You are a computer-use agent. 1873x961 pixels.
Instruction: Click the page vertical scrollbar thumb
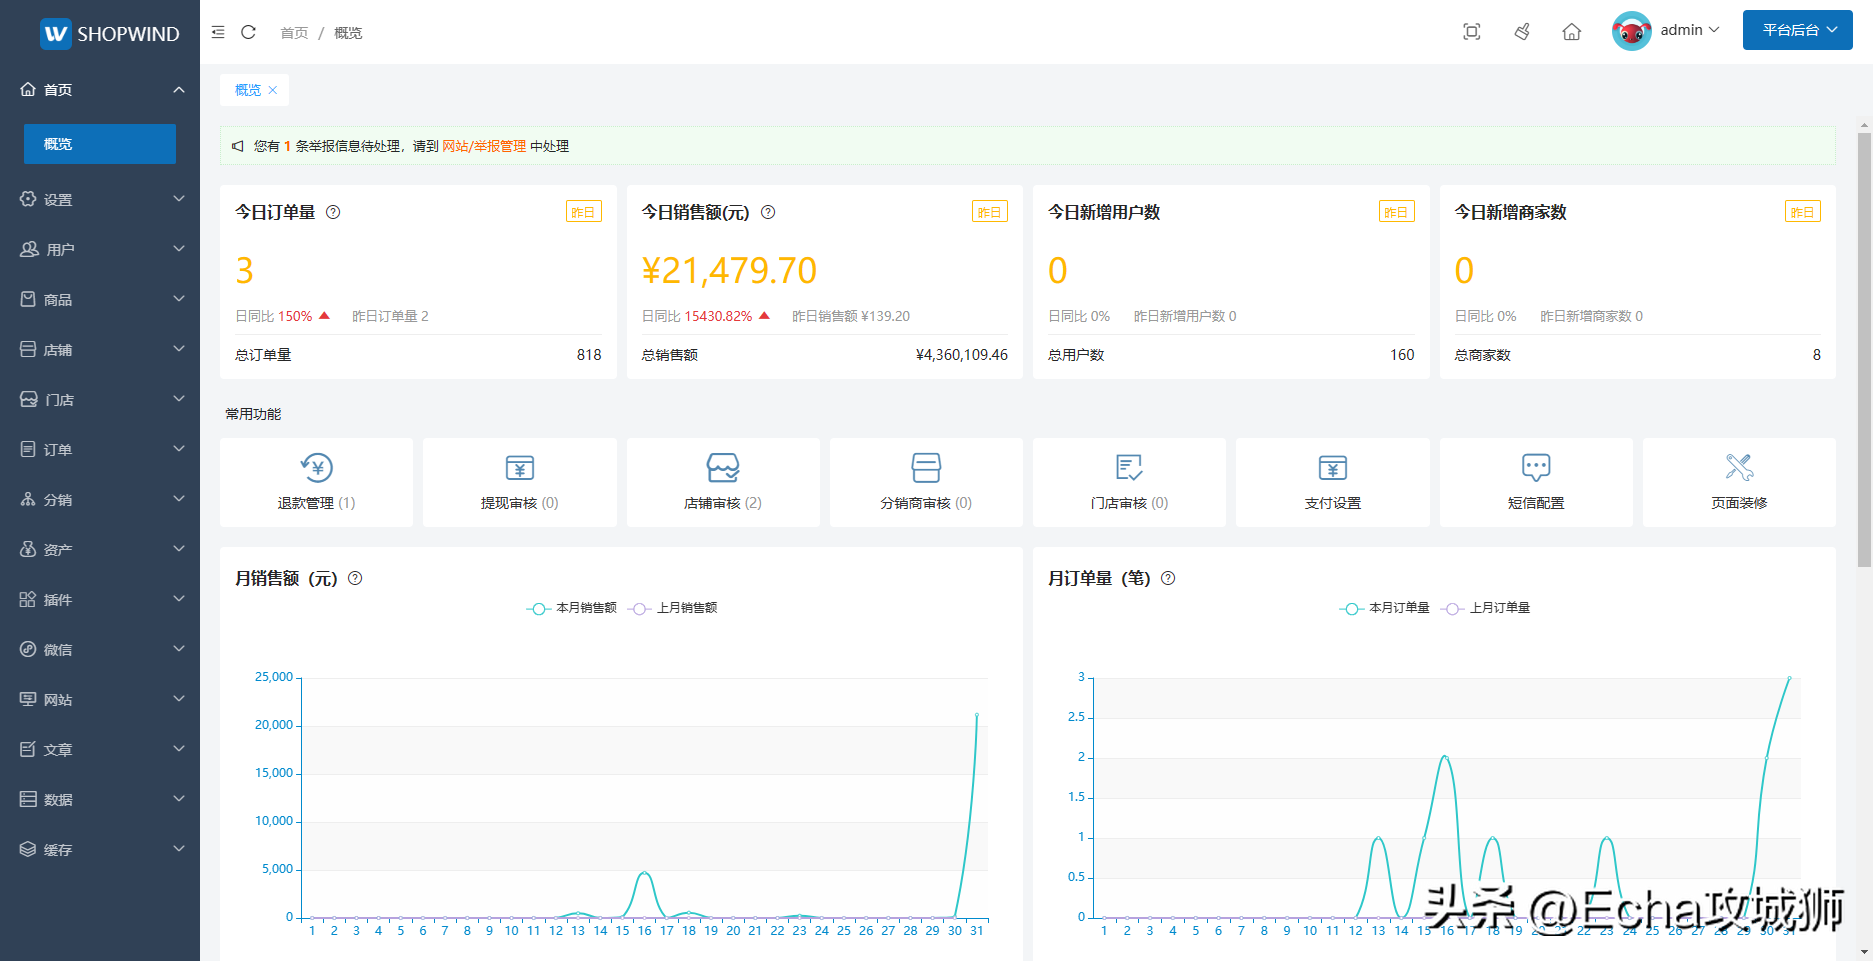[x=1864, y=350]
